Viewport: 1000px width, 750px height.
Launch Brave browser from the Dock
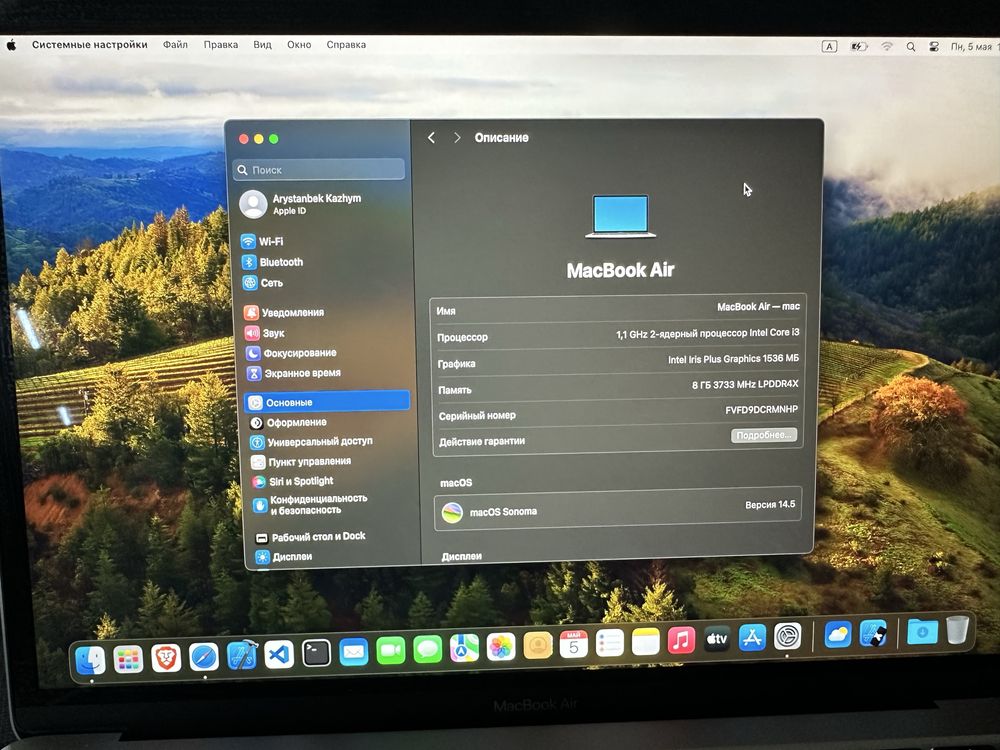[x=166, y=658]
